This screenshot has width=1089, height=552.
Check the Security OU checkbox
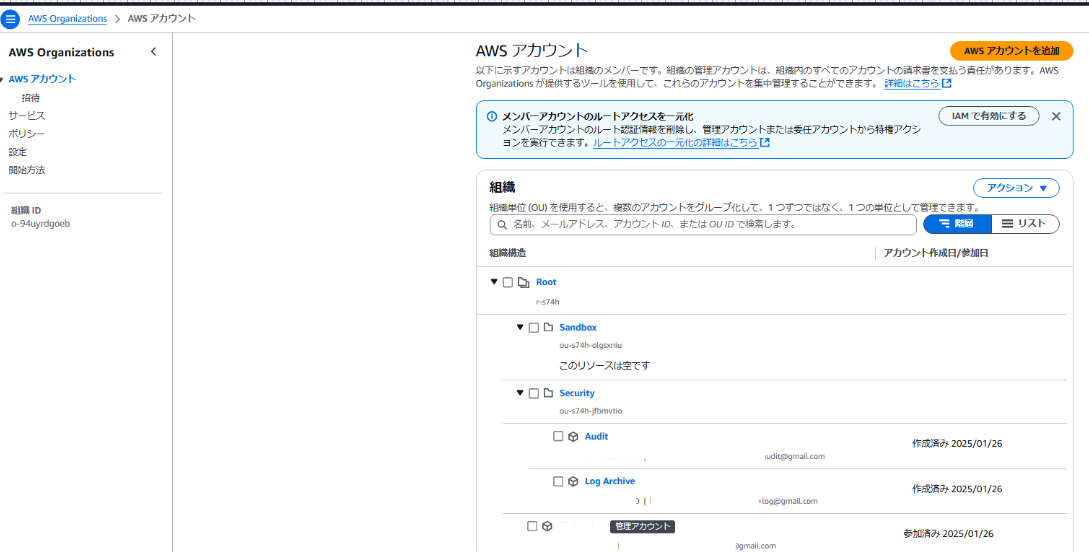(x=533, y=394)
